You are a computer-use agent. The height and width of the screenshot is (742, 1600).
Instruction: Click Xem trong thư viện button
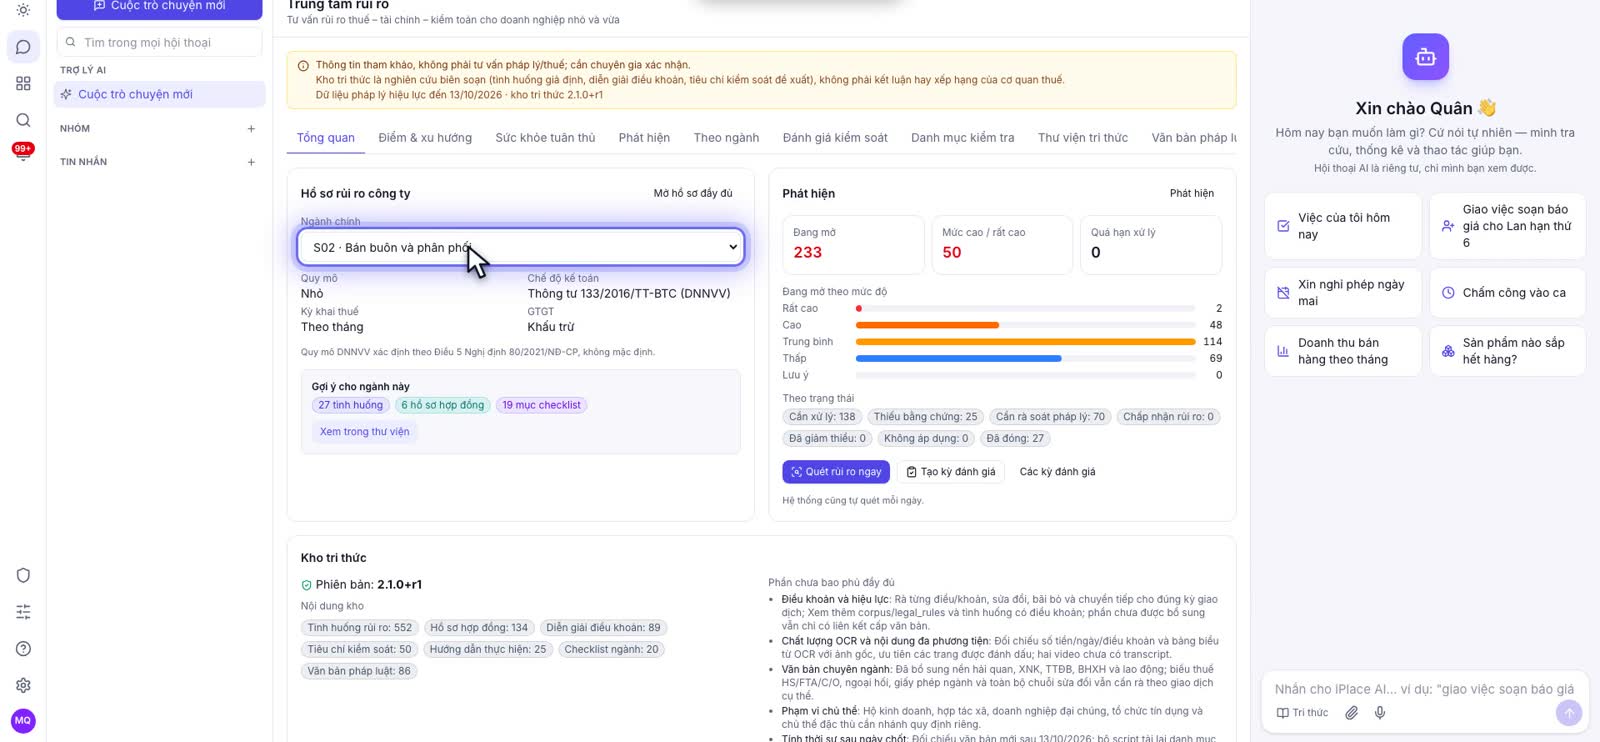(365, 432)
